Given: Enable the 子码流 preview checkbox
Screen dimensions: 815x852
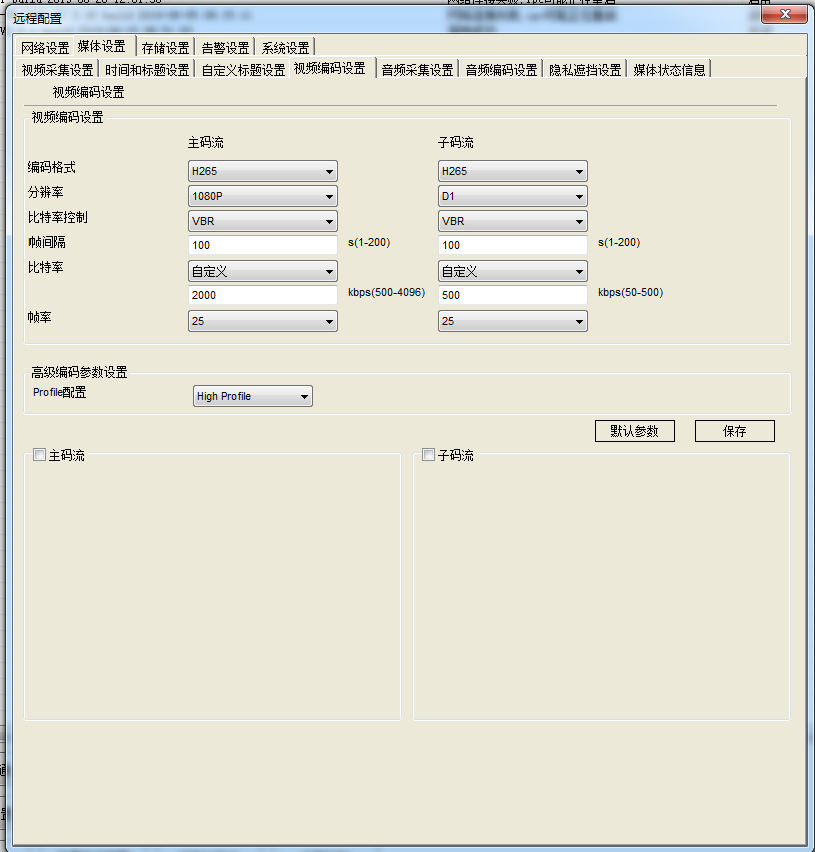Looking at the screenshot, I should tap(428, 455).
